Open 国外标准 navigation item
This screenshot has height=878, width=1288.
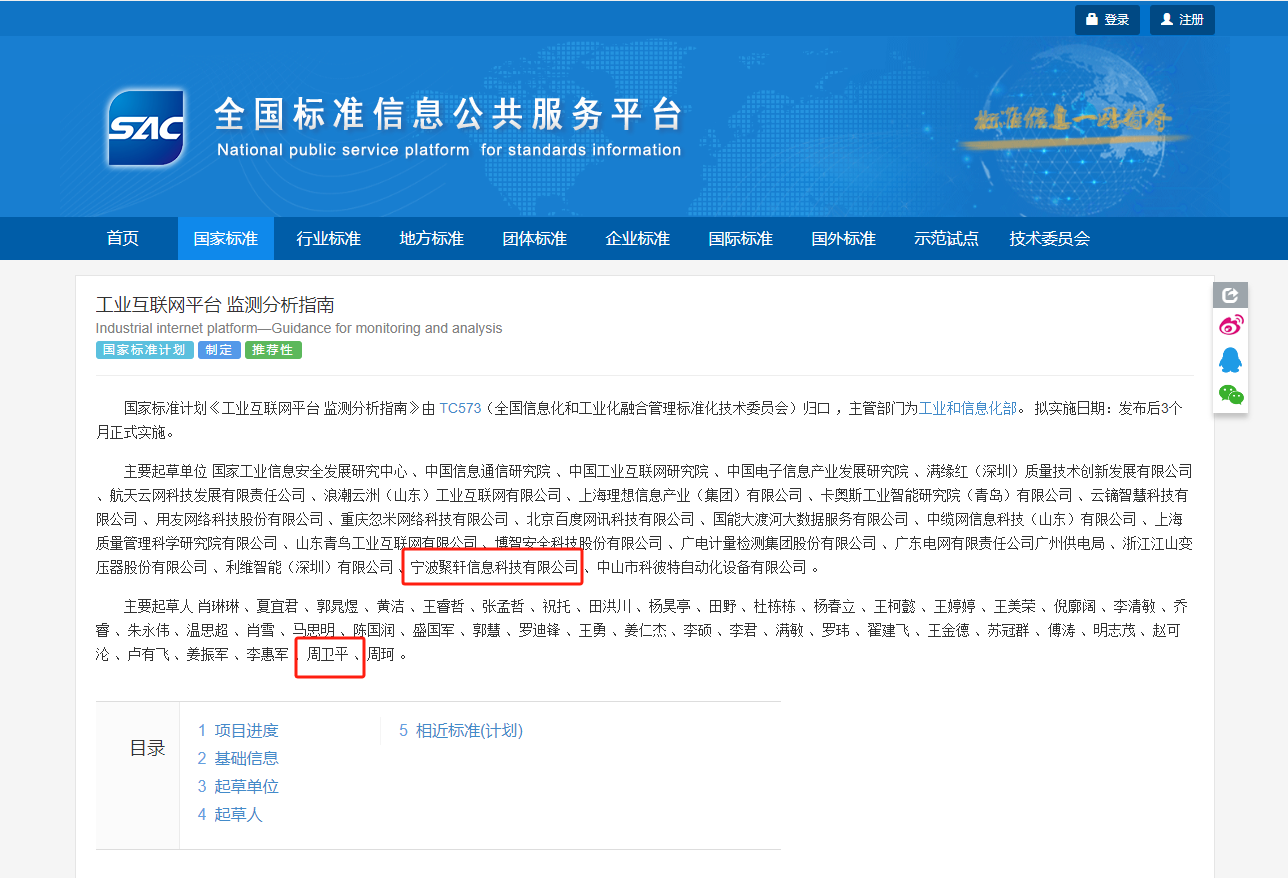coord(844,239)
